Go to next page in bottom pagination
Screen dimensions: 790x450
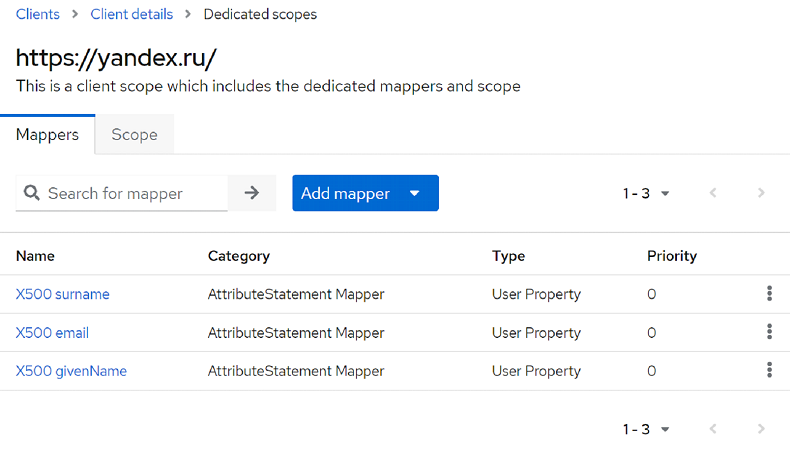[761, 429]
